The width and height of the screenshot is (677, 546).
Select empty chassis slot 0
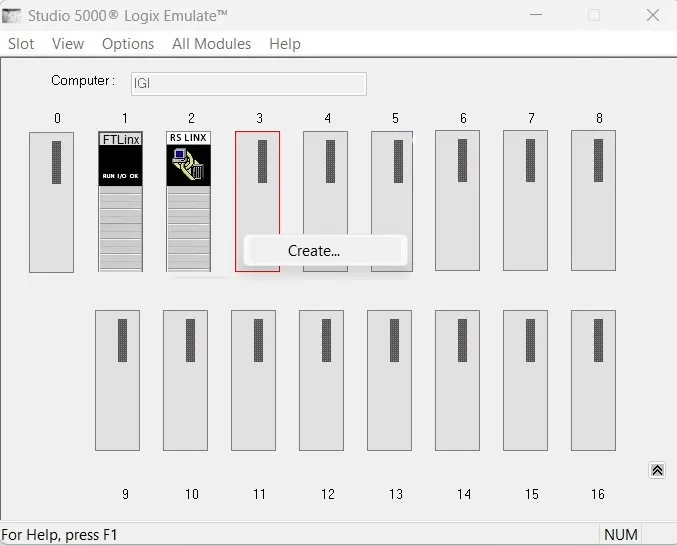51,202
